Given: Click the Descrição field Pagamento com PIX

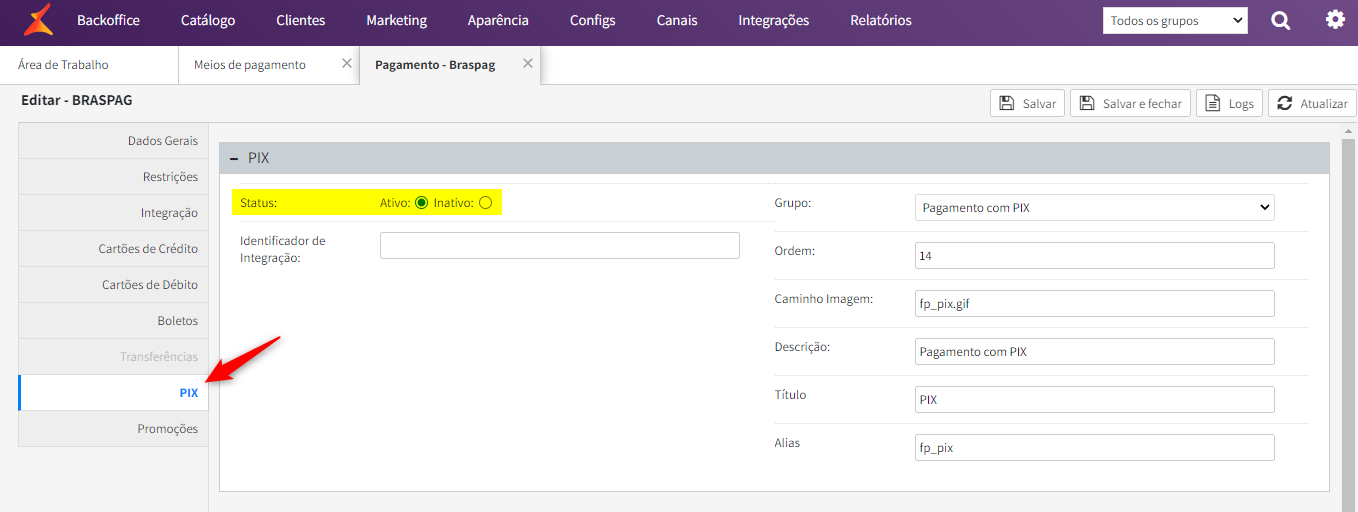Looking at the screenshot, I should click(x=1095, y=351).
